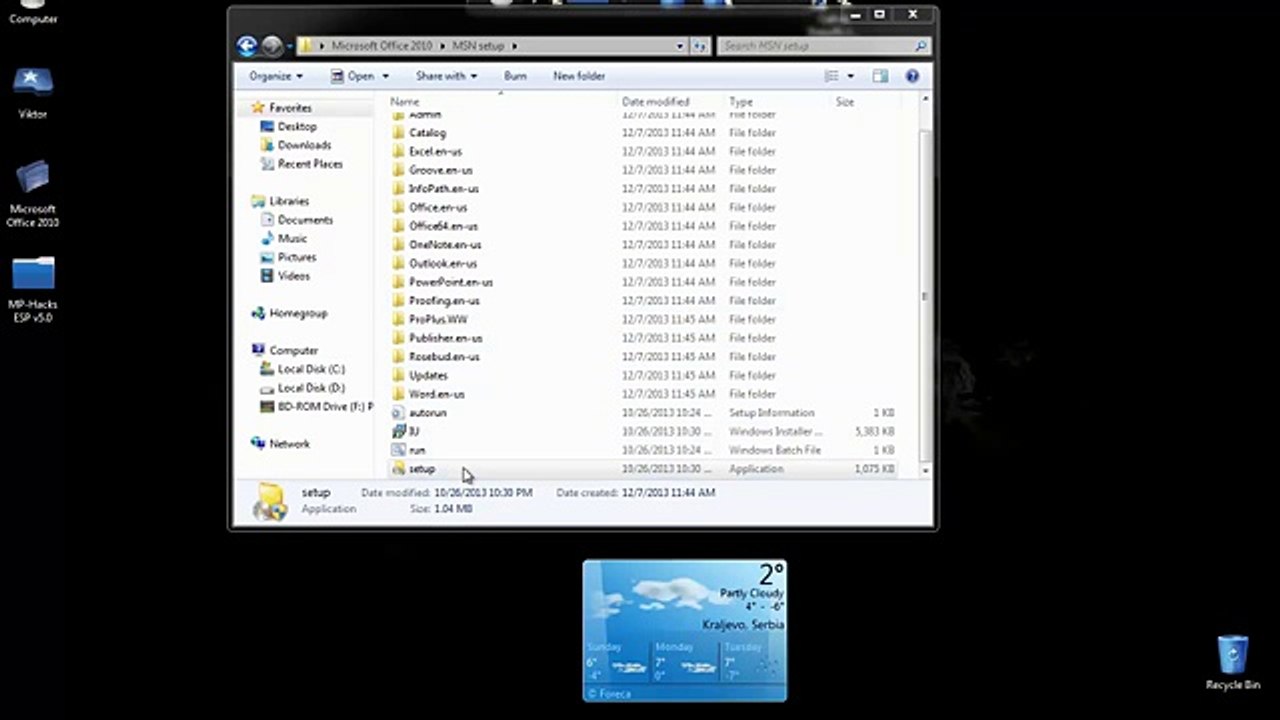Select Favorites in the navigation pane
Screen dimensions: 1280x720
(290, 108)
